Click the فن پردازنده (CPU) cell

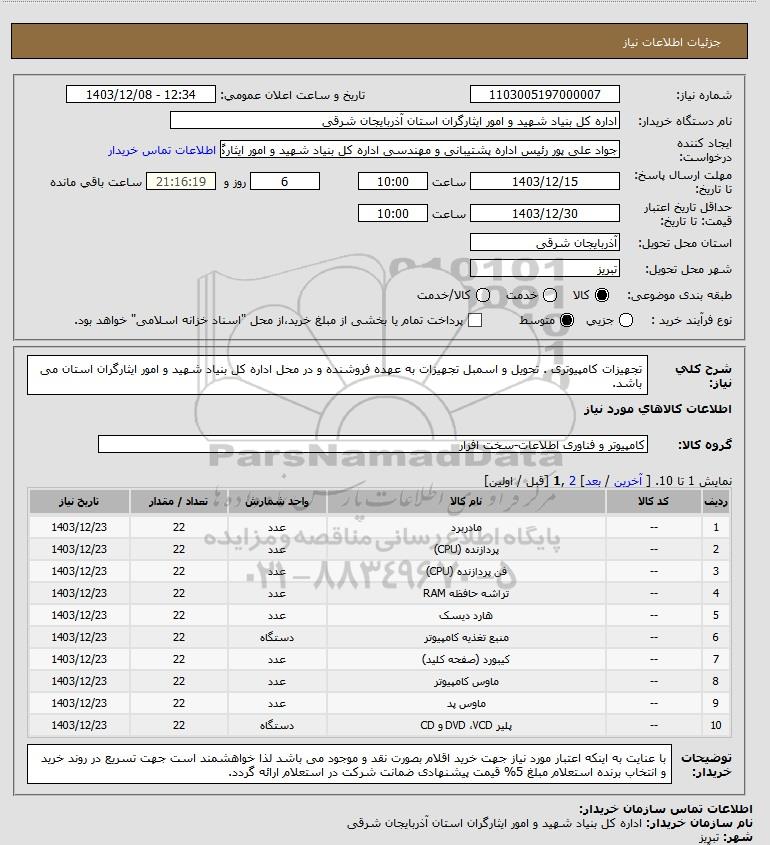pos(466,571)
